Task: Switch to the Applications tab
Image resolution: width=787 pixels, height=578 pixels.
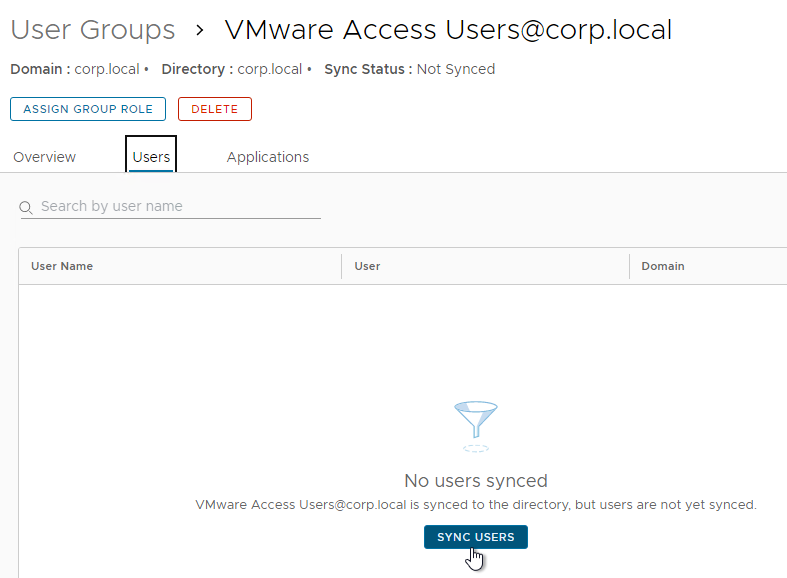Action: [268, 157]
